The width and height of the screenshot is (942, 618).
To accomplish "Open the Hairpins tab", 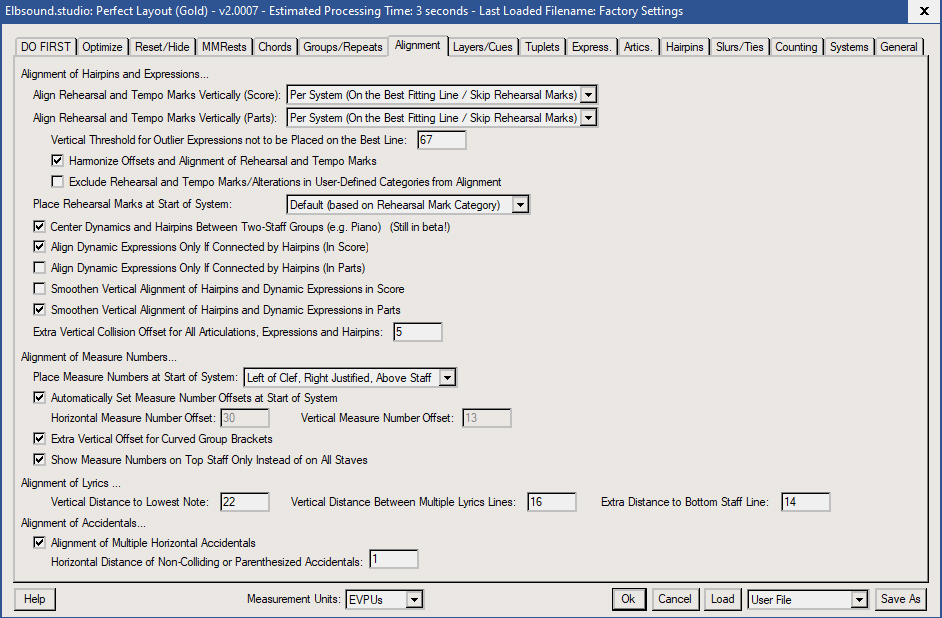I will [x=685, y=47].
